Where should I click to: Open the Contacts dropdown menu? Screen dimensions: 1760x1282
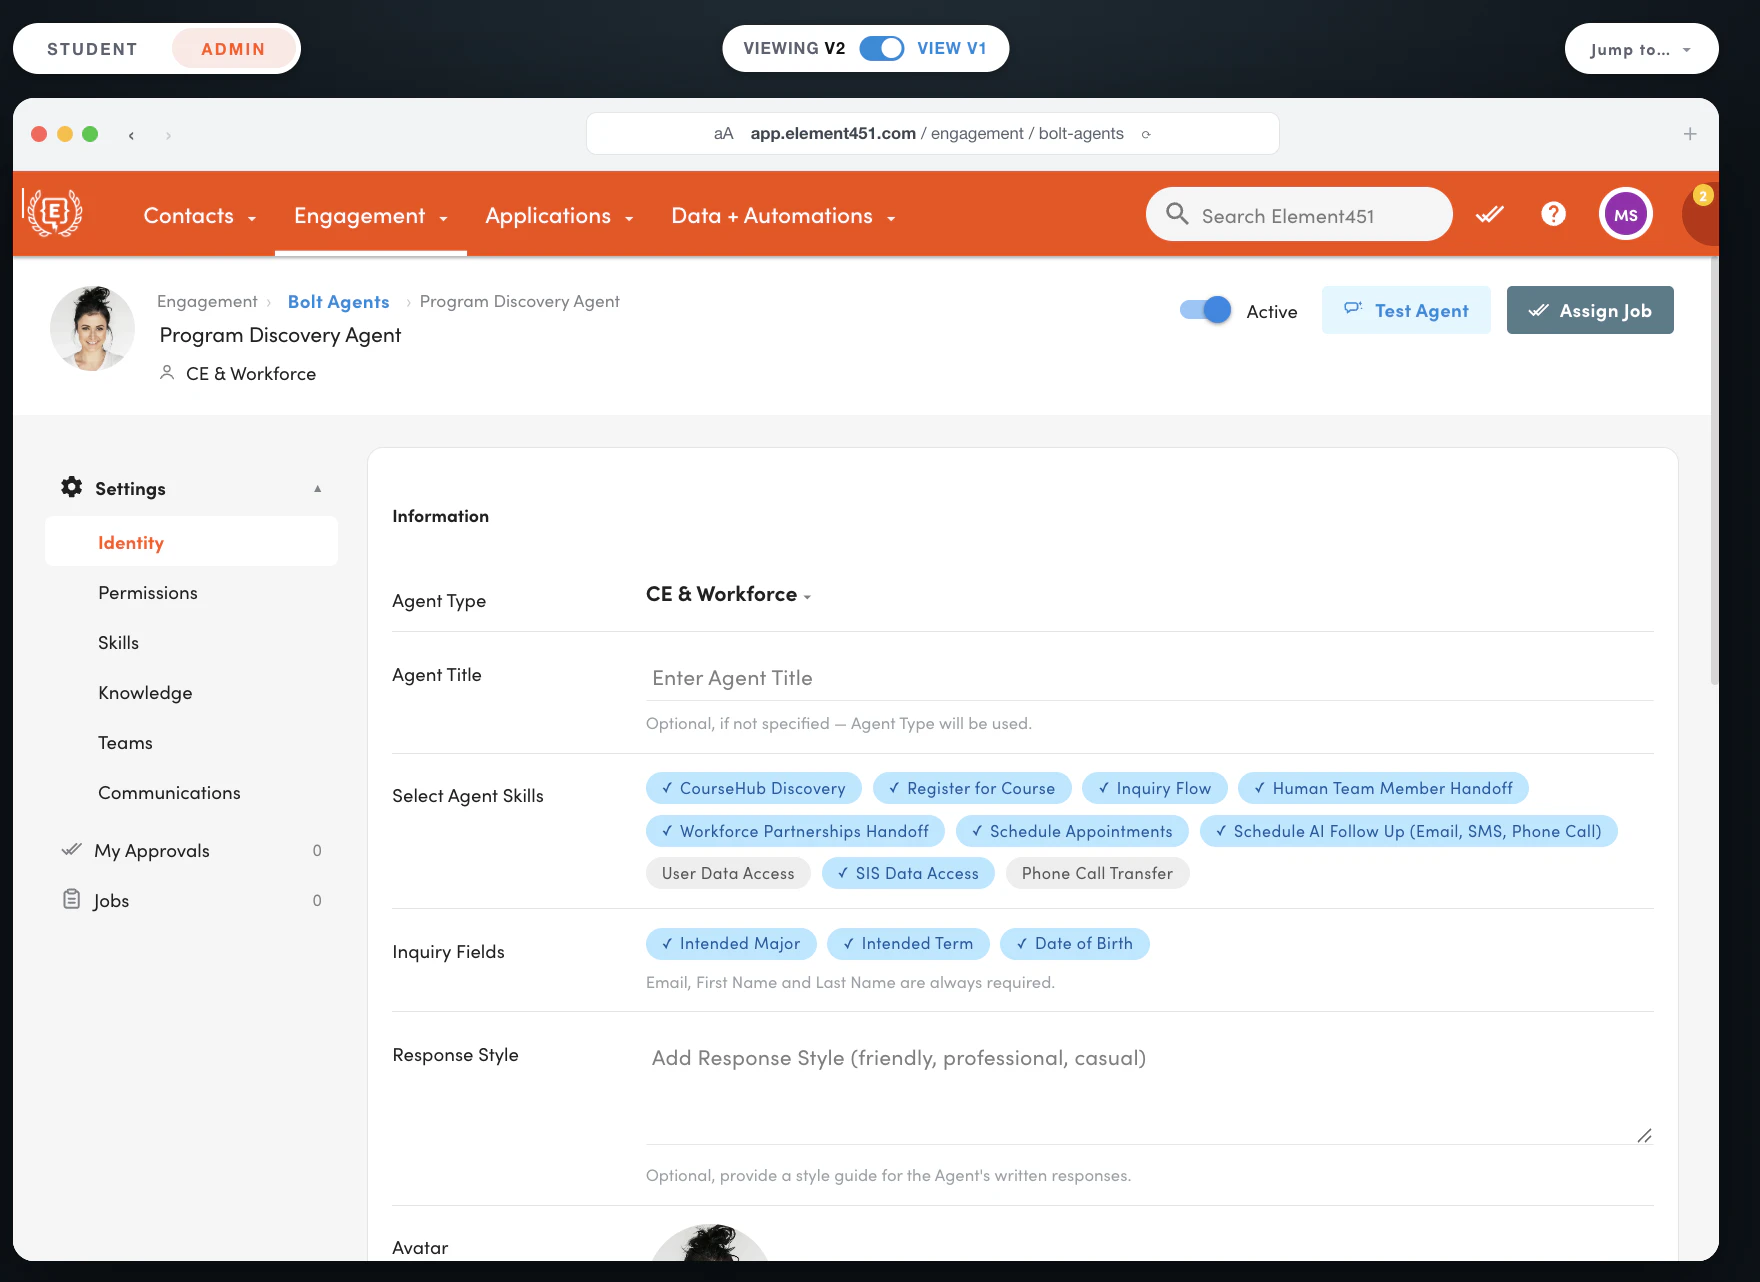(200, 216)
